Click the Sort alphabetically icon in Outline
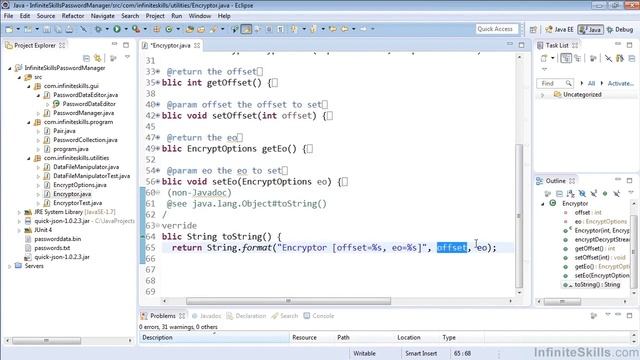 571,193
